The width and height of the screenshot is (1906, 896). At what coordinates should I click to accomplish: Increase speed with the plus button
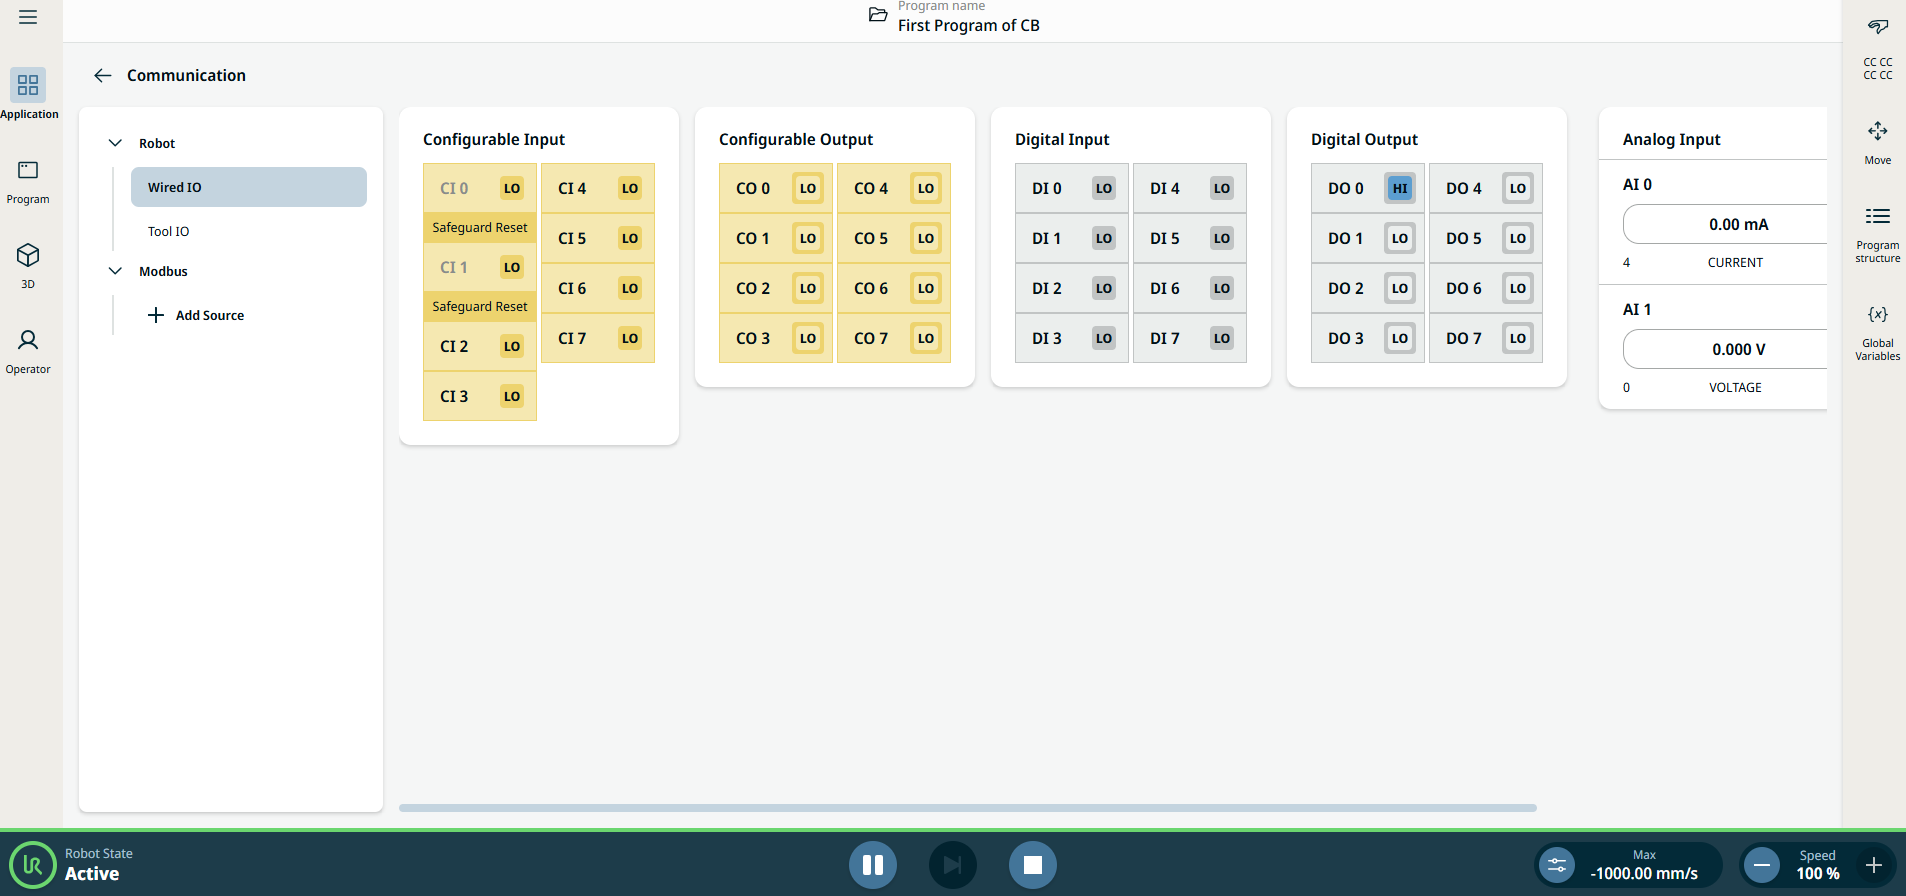click(1873, 865)
